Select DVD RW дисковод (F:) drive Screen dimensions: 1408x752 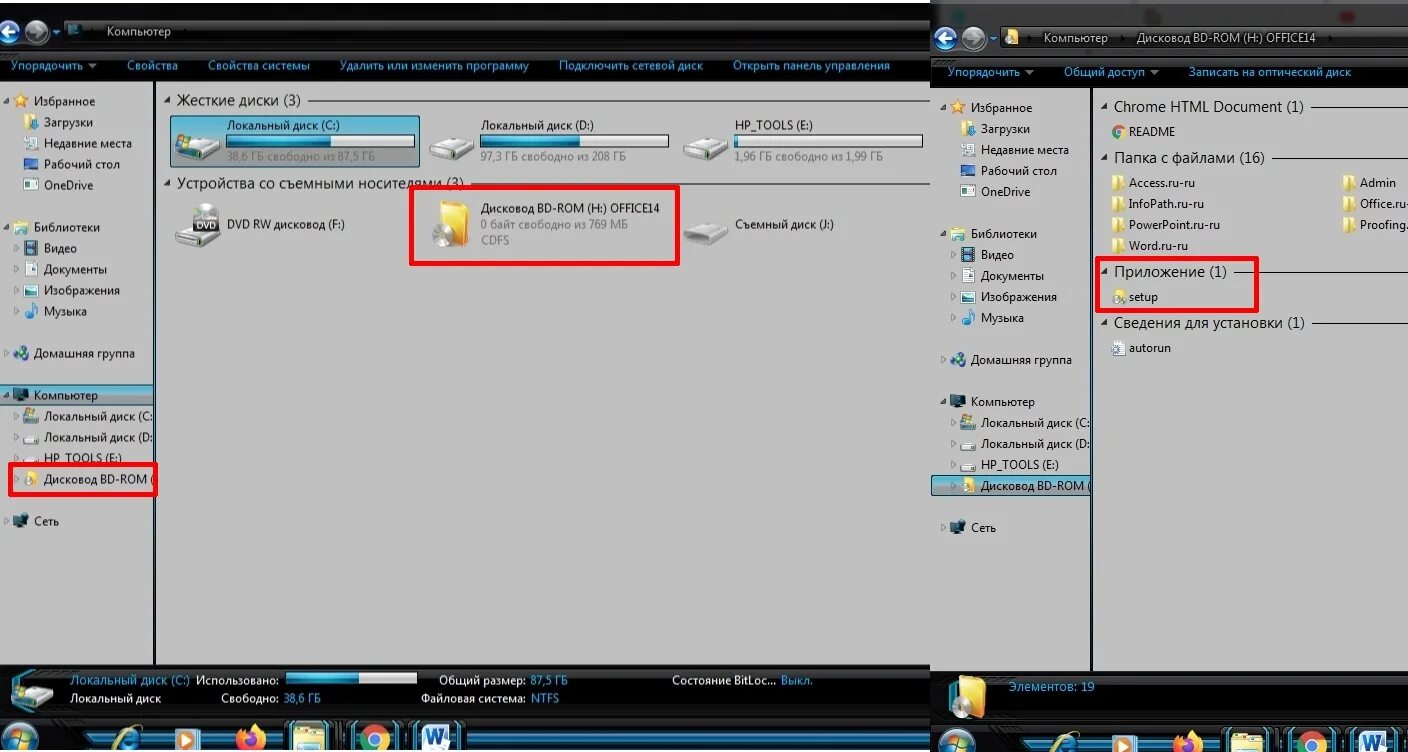pos(260,225)
